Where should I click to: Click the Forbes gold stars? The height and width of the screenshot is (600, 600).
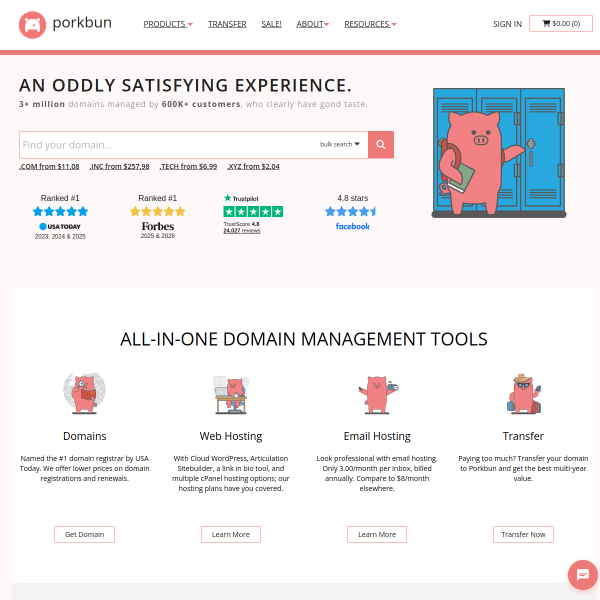click(x=158, y=211)
